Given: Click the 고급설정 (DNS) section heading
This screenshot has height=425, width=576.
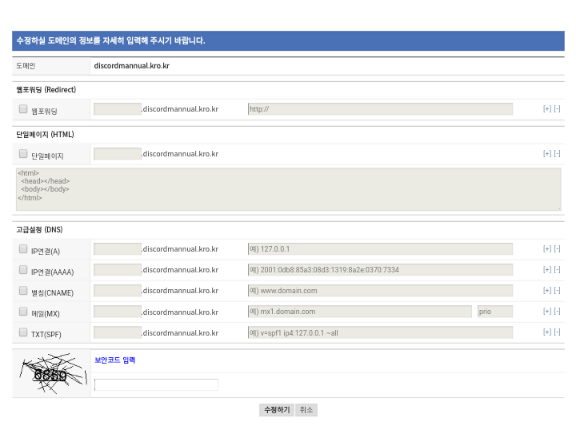Looking at the screenshot, I should pos(39,230).
